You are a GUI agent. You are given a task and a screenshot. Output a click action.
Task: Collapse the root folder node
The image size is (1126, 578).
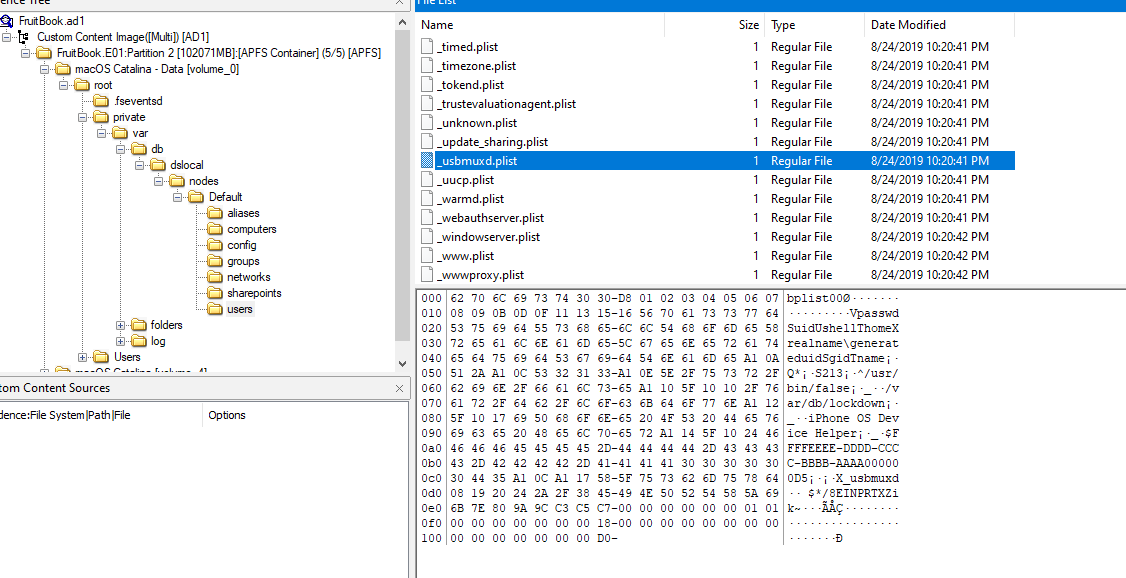click(63, 85)
